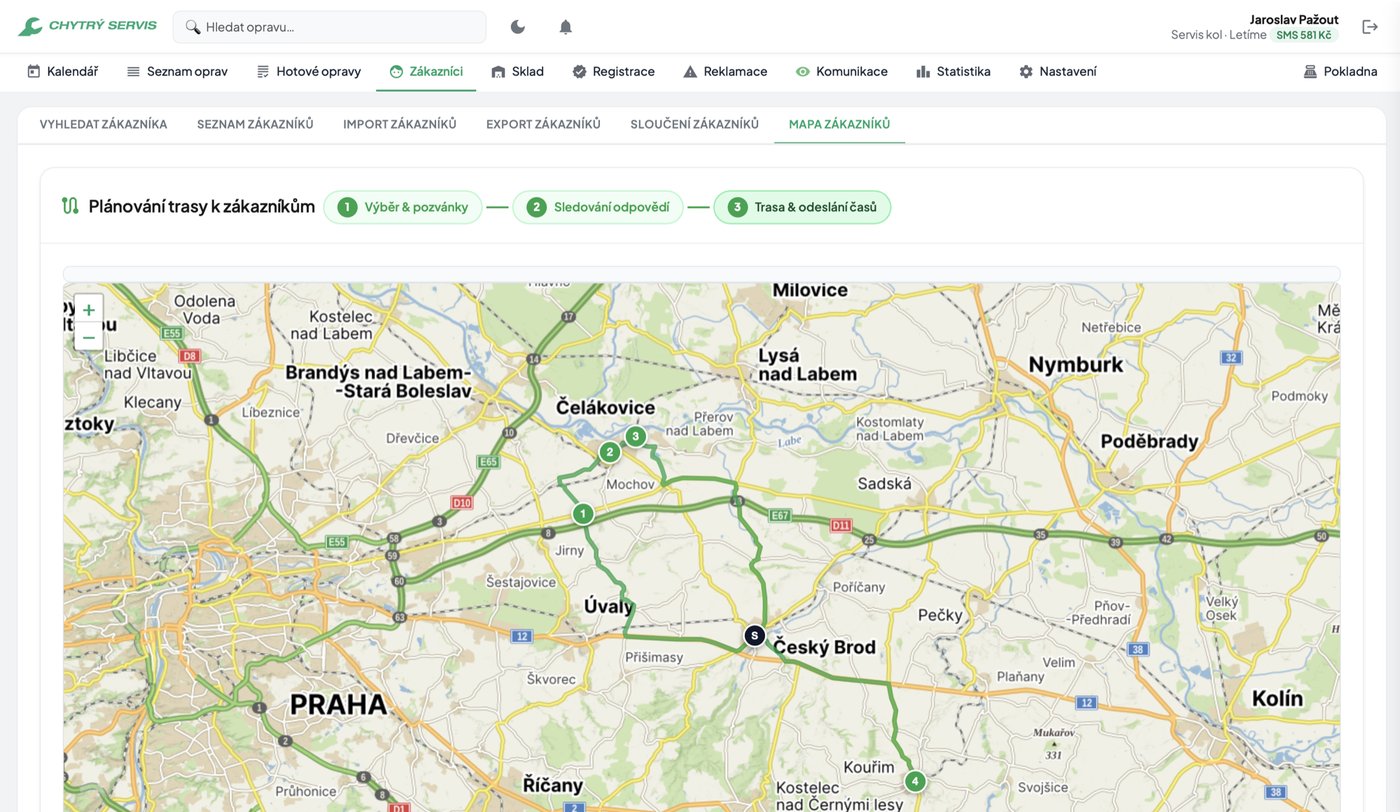Open Pokladna cash register

click(x=1340, y=71)
